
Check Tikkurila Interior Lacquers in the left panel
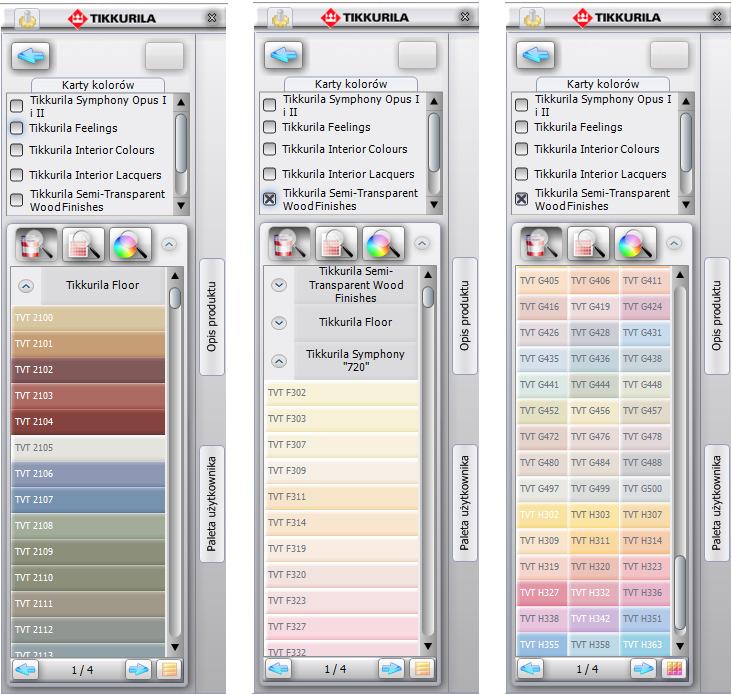click(17, 175)
